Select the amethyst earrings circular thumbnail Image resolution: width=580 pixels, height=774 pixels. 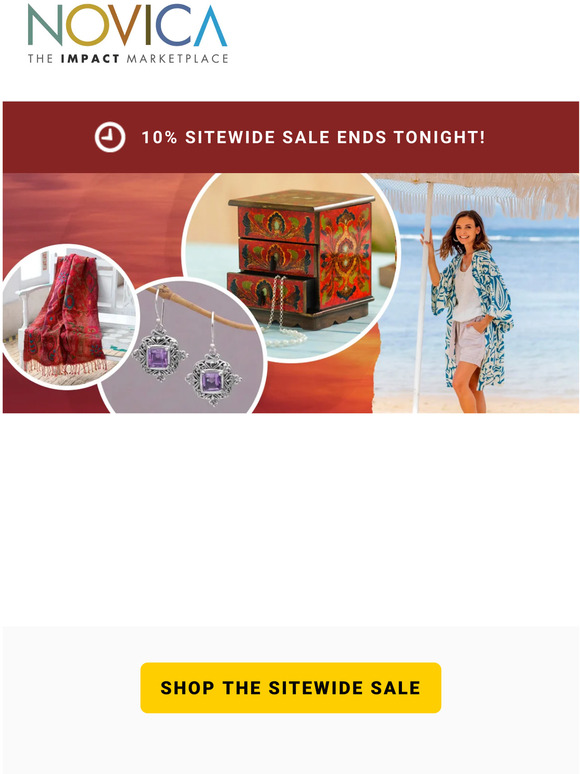click(x=183, y=348)
